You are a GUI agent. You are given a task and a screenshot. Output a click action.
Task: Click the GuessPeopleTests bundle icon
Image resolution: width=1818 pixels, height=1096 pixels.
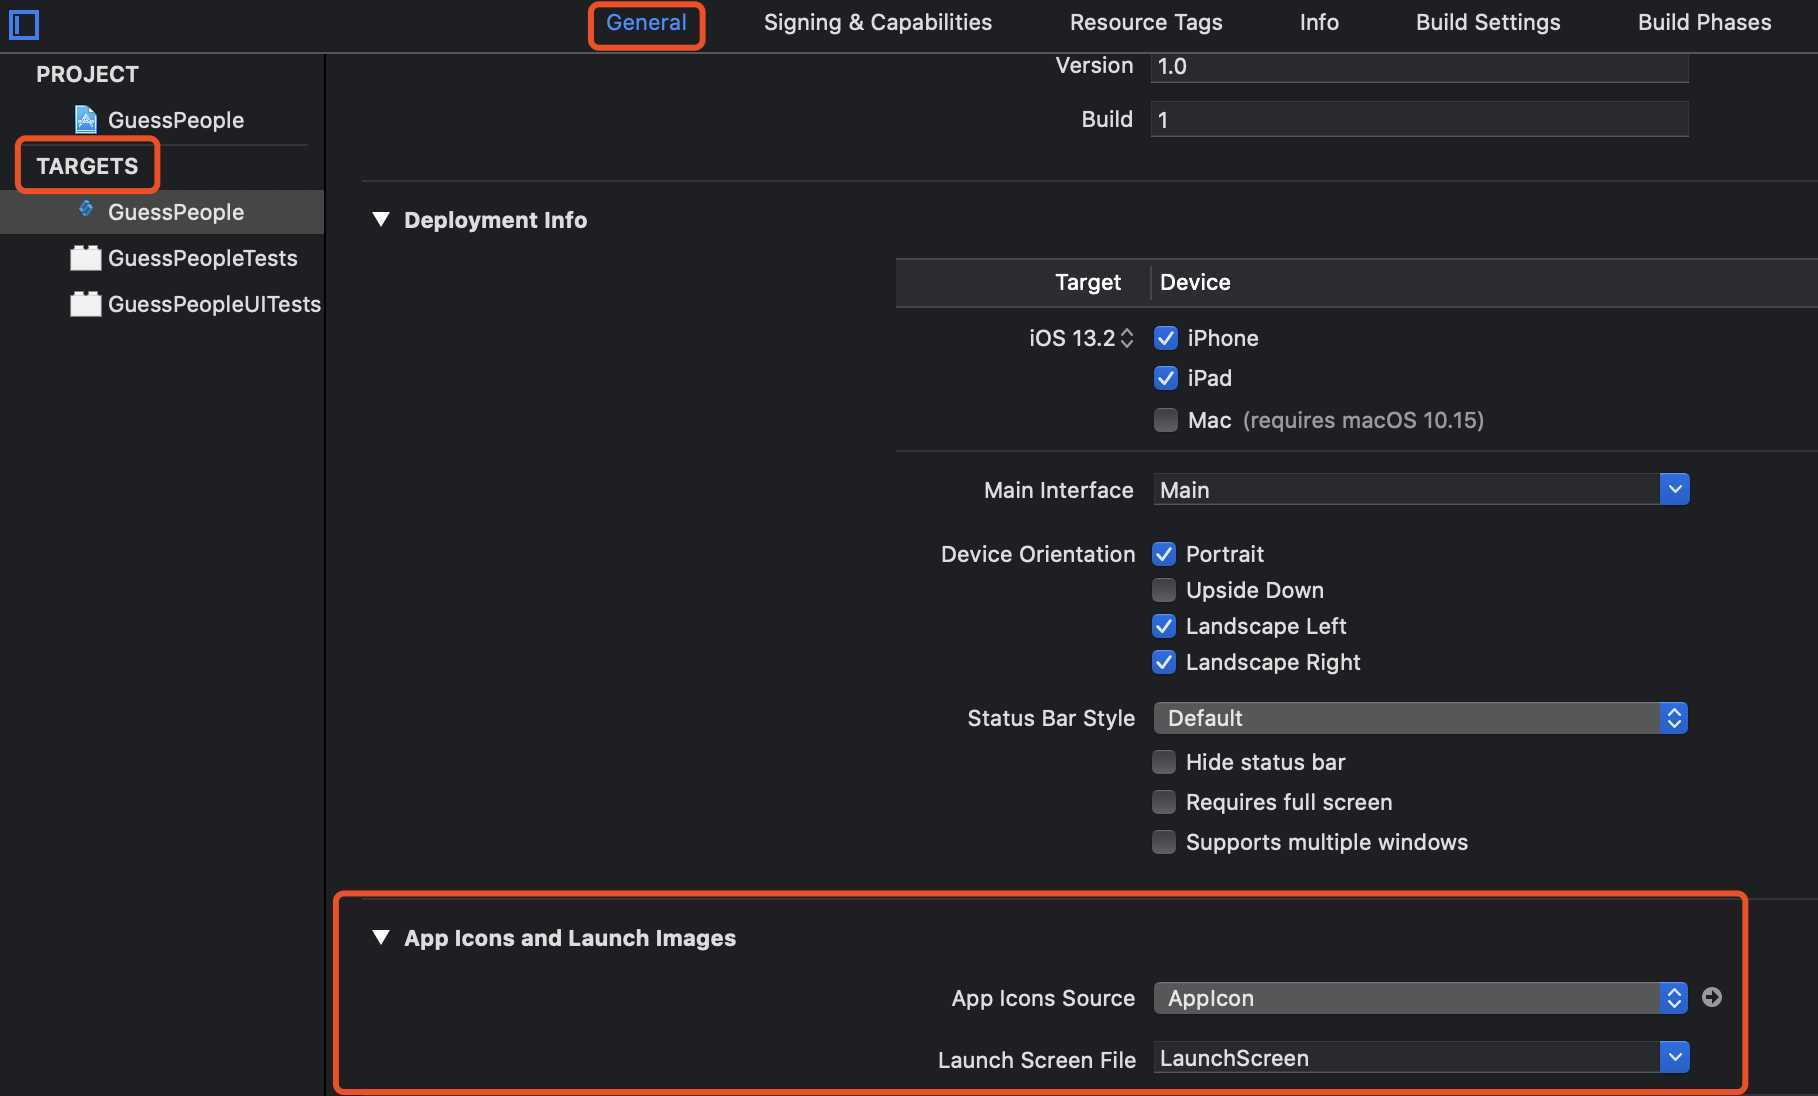pyautogui.click(x=86, y=258)
